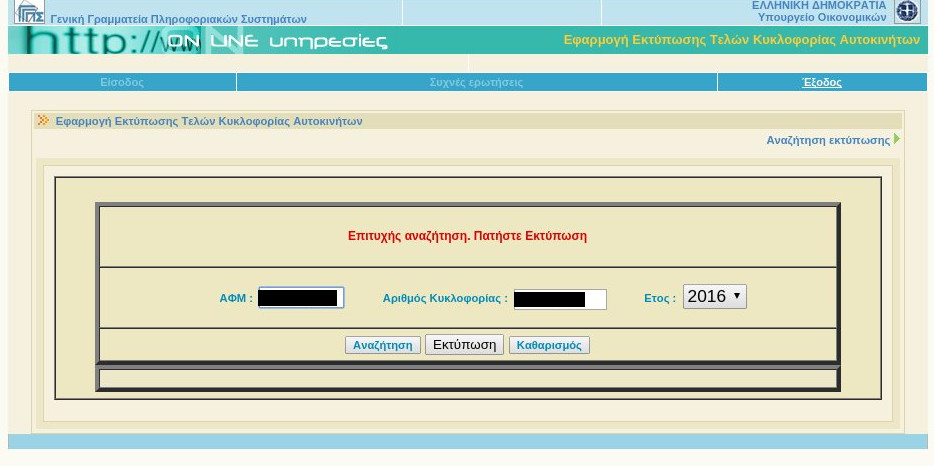Click the yellow Εφαρμογή Εκτύπωσης Τελών banner title
The width and height of the screenshot is (934, 466).
click(x=741, y=40)
